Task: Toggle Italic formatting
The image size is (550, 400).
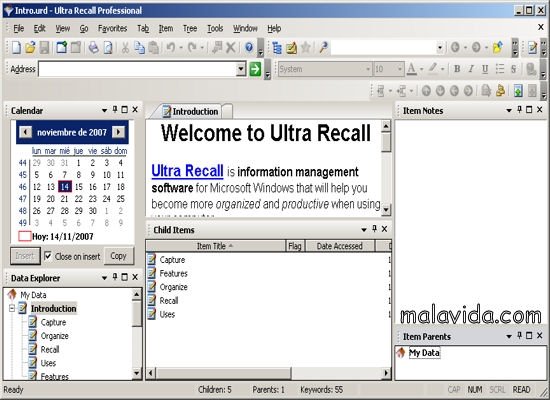Action: coord(471,69)
